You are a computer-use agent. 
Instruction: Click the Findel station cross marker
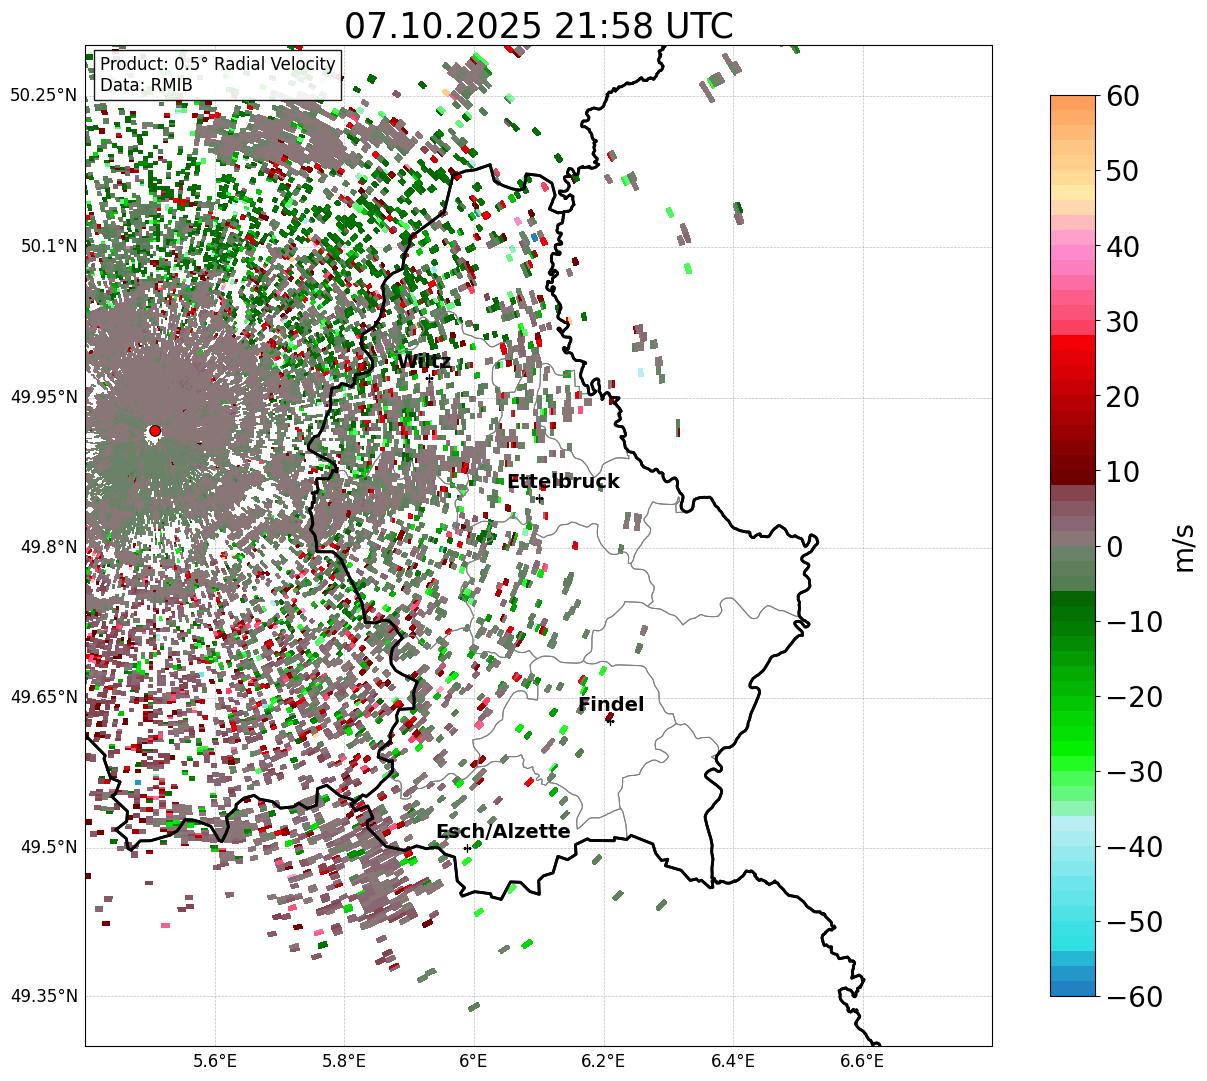[x=610, y=720]
